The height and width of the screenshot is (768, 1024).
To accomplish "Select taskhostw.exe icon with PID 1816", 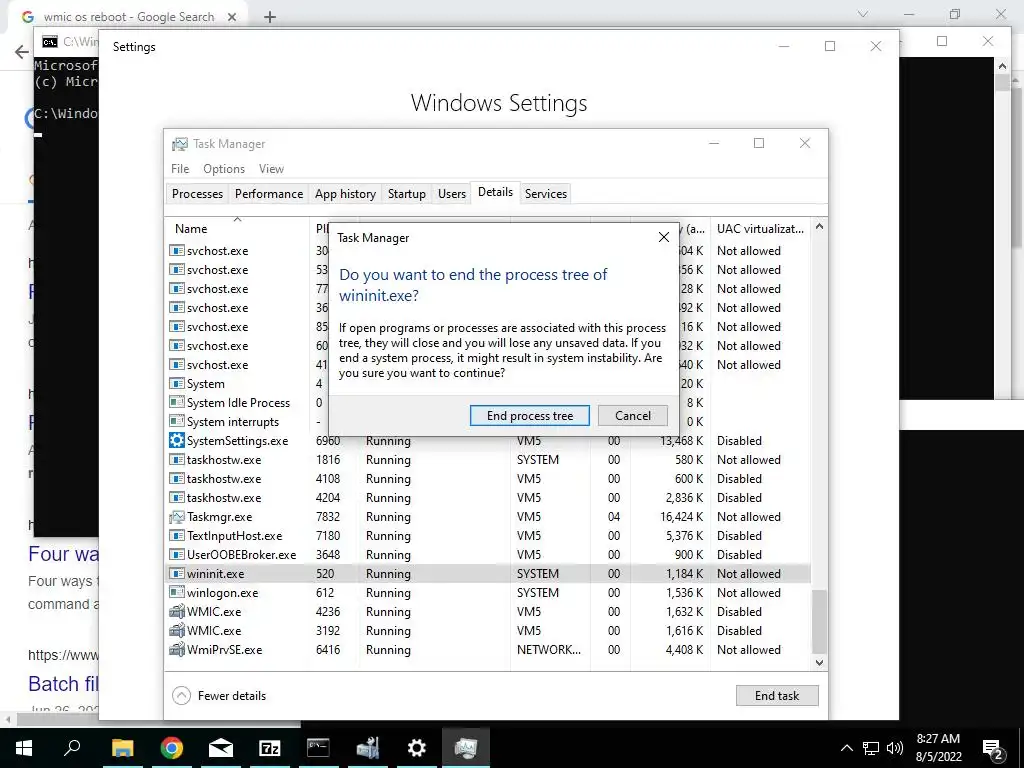I will pyautogui.click(x=176, y=460).
